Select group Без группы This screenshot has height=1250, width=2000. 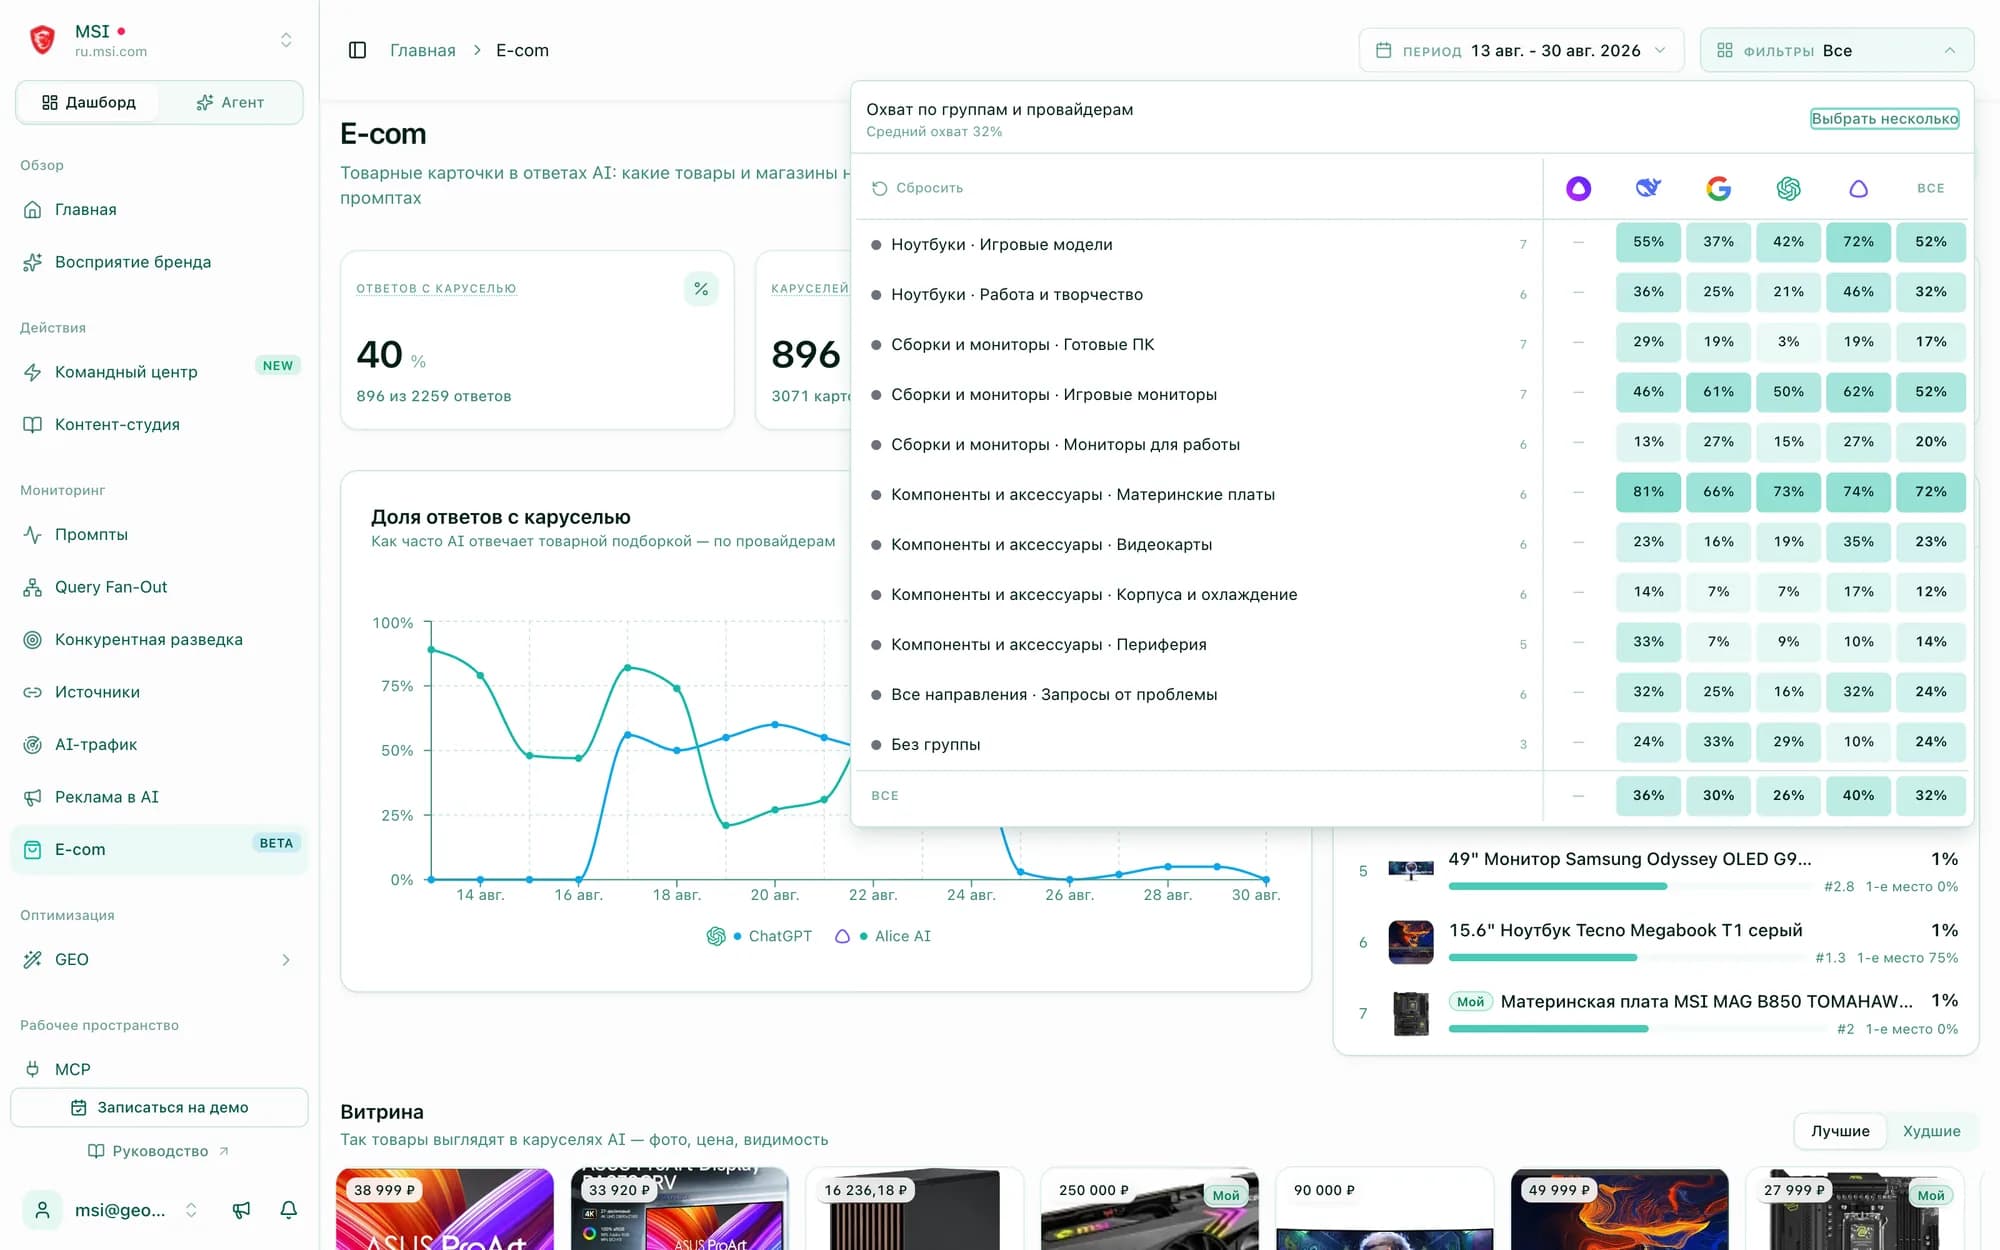point(1198,744)
